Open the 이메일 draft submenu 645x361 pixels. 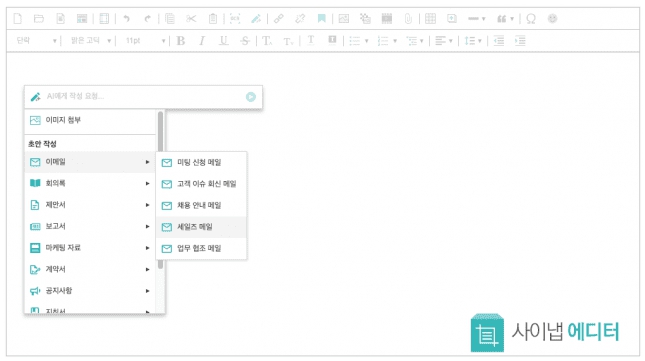(x=90, y=162)
